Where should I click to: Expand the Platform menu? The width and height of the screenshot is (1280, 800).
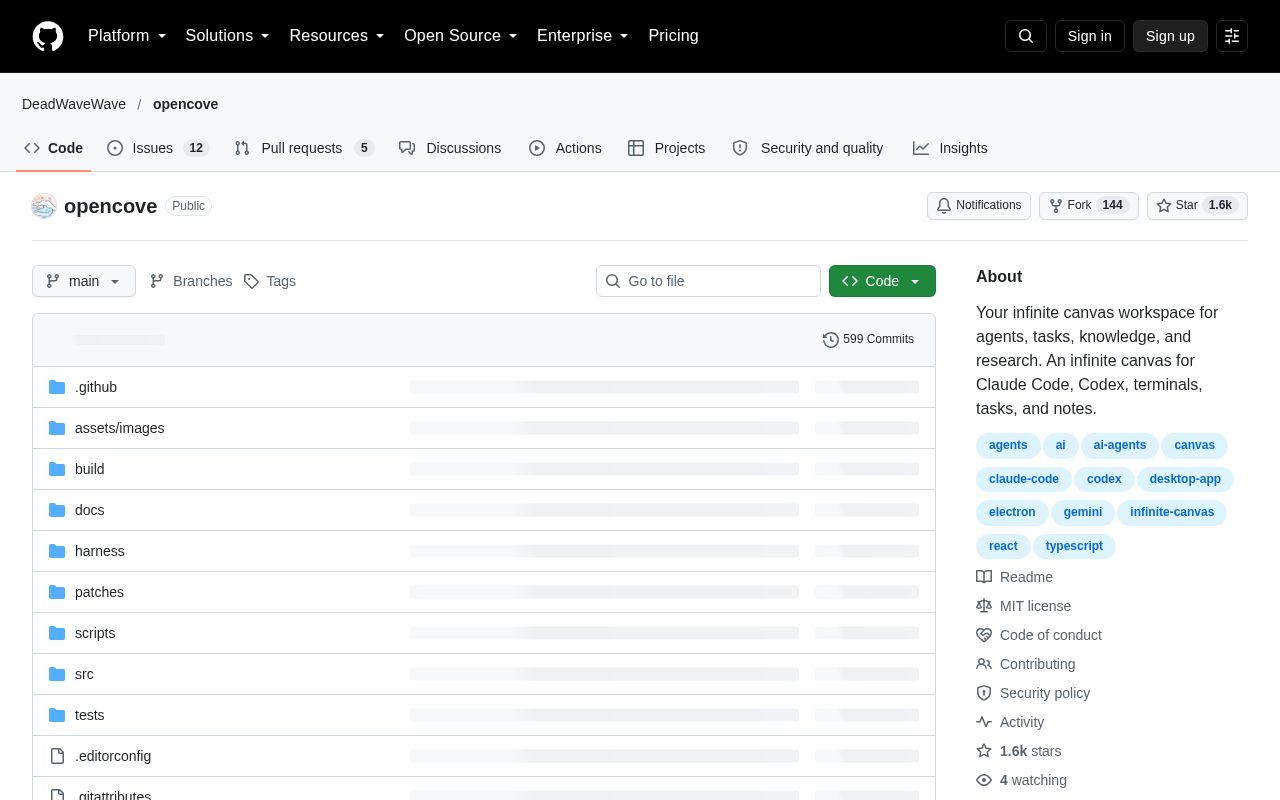127,36
